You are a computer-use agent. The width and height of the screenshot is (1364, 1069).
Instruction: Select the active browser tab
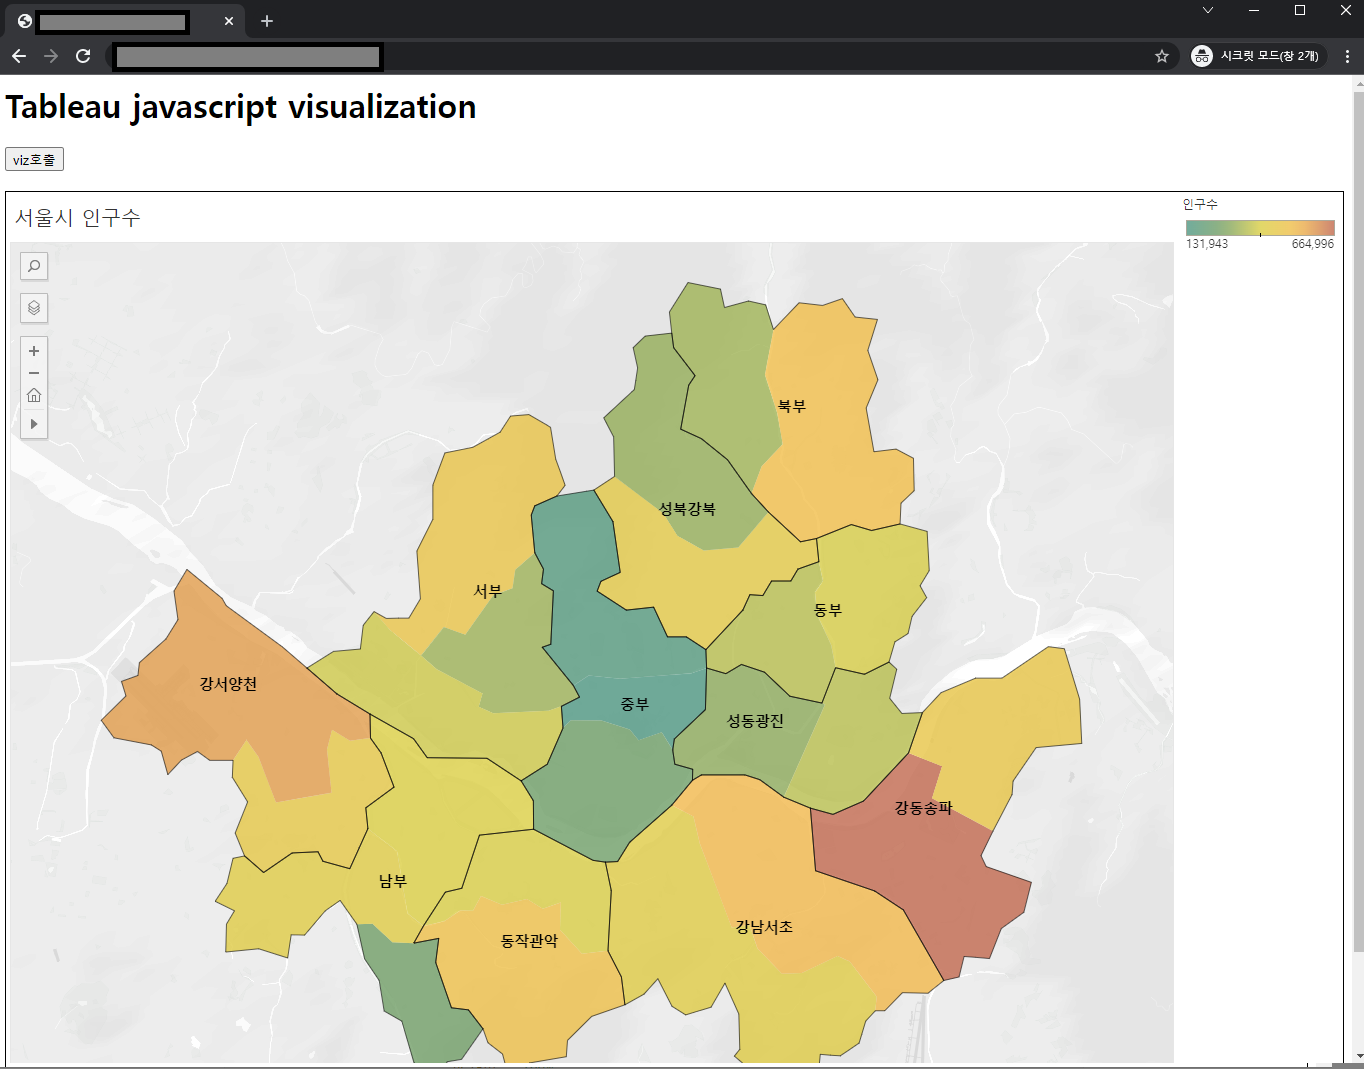tap(125, 21)
